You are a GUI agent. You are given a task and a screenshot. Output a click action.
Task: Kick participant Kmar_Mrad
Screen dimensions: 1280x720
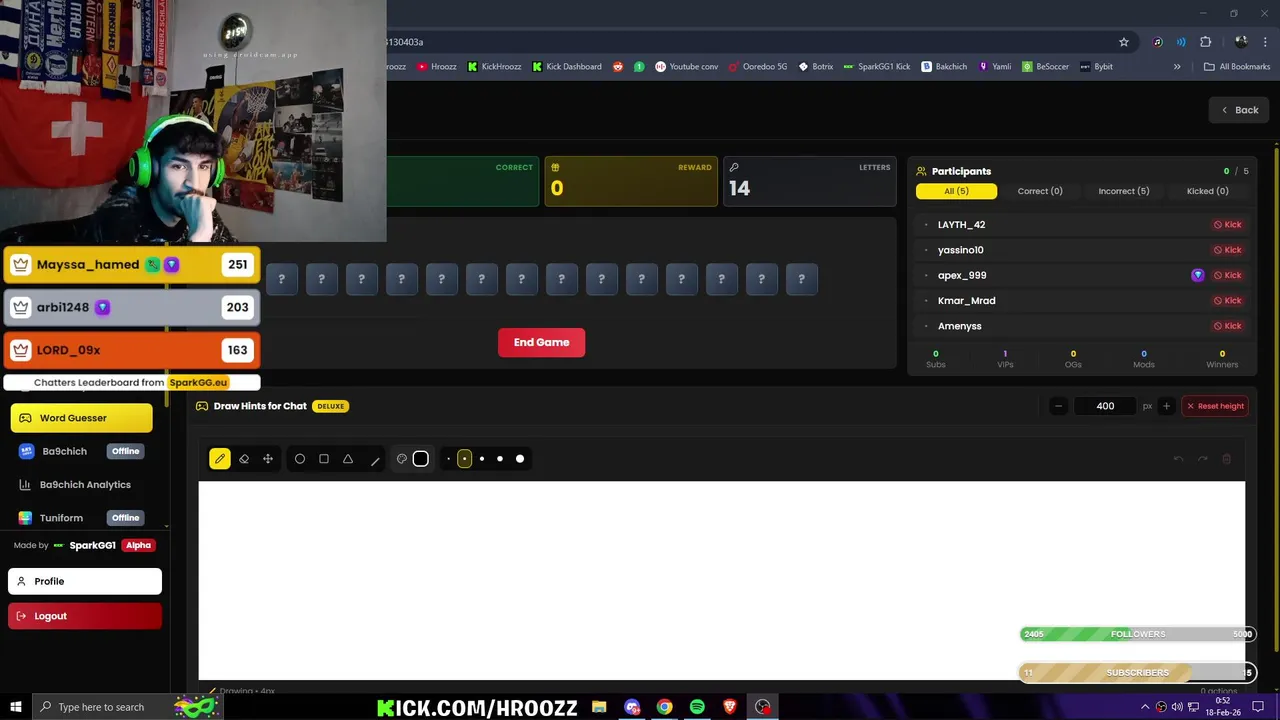[x=1227, y=301]
